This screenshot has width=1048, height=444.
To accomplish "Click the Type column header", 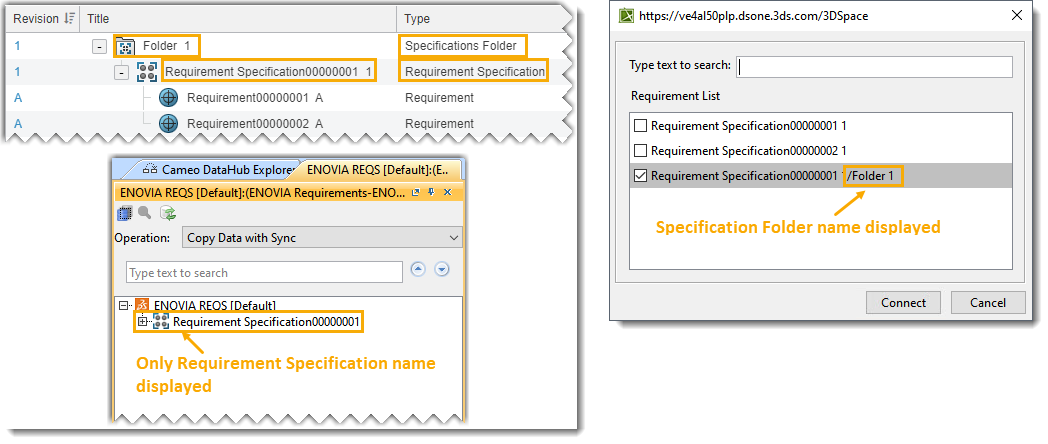I will pos(481,19).
